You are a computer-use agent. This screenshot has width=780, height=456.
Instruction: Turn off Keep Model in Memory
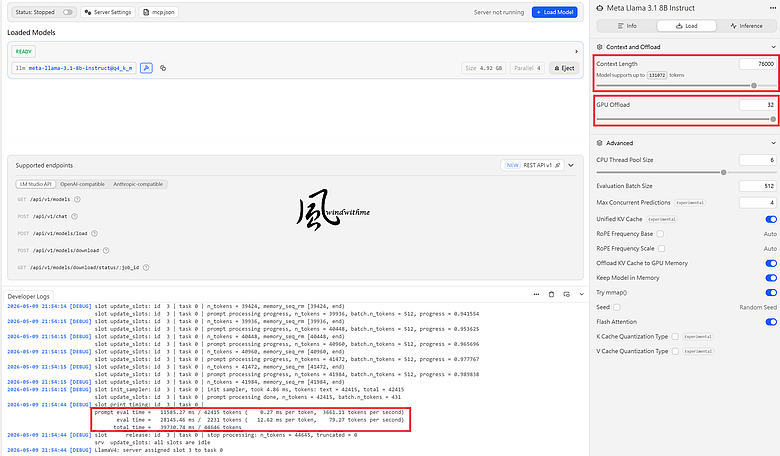click(x=771, y=278)
